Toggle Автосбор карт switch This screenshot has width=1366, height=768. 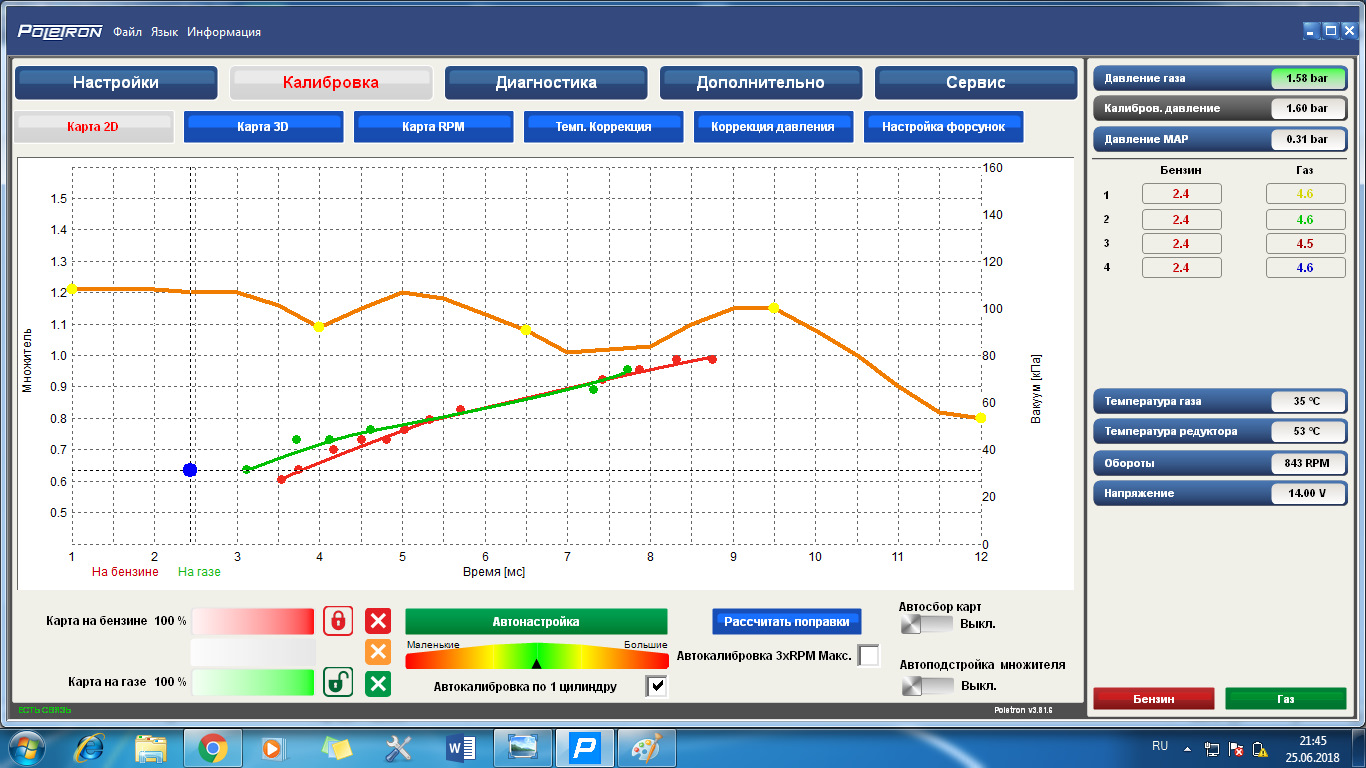(x=926, y=623)
